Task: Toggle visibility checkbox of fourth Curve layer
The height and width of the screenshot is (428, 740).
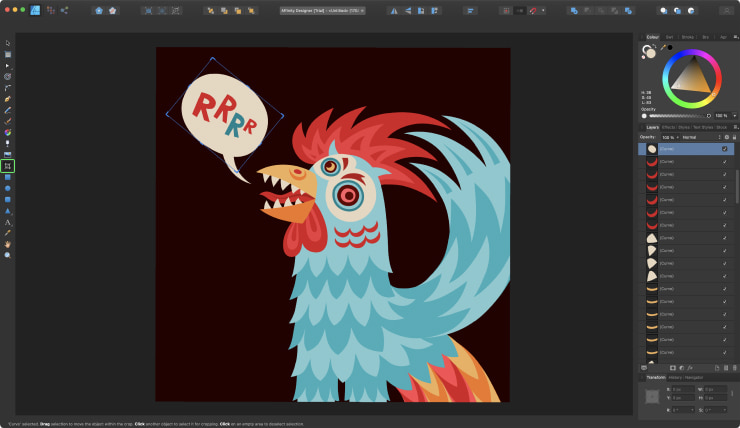Action: point(724,187)
